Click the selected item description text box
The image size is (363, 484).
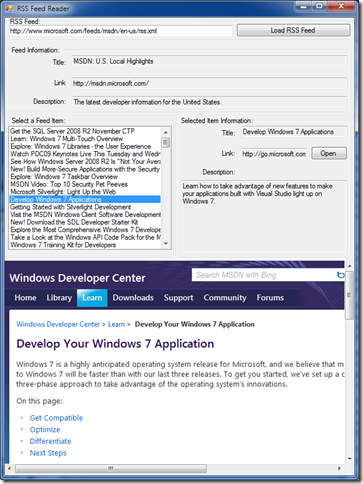pos(264,216)
